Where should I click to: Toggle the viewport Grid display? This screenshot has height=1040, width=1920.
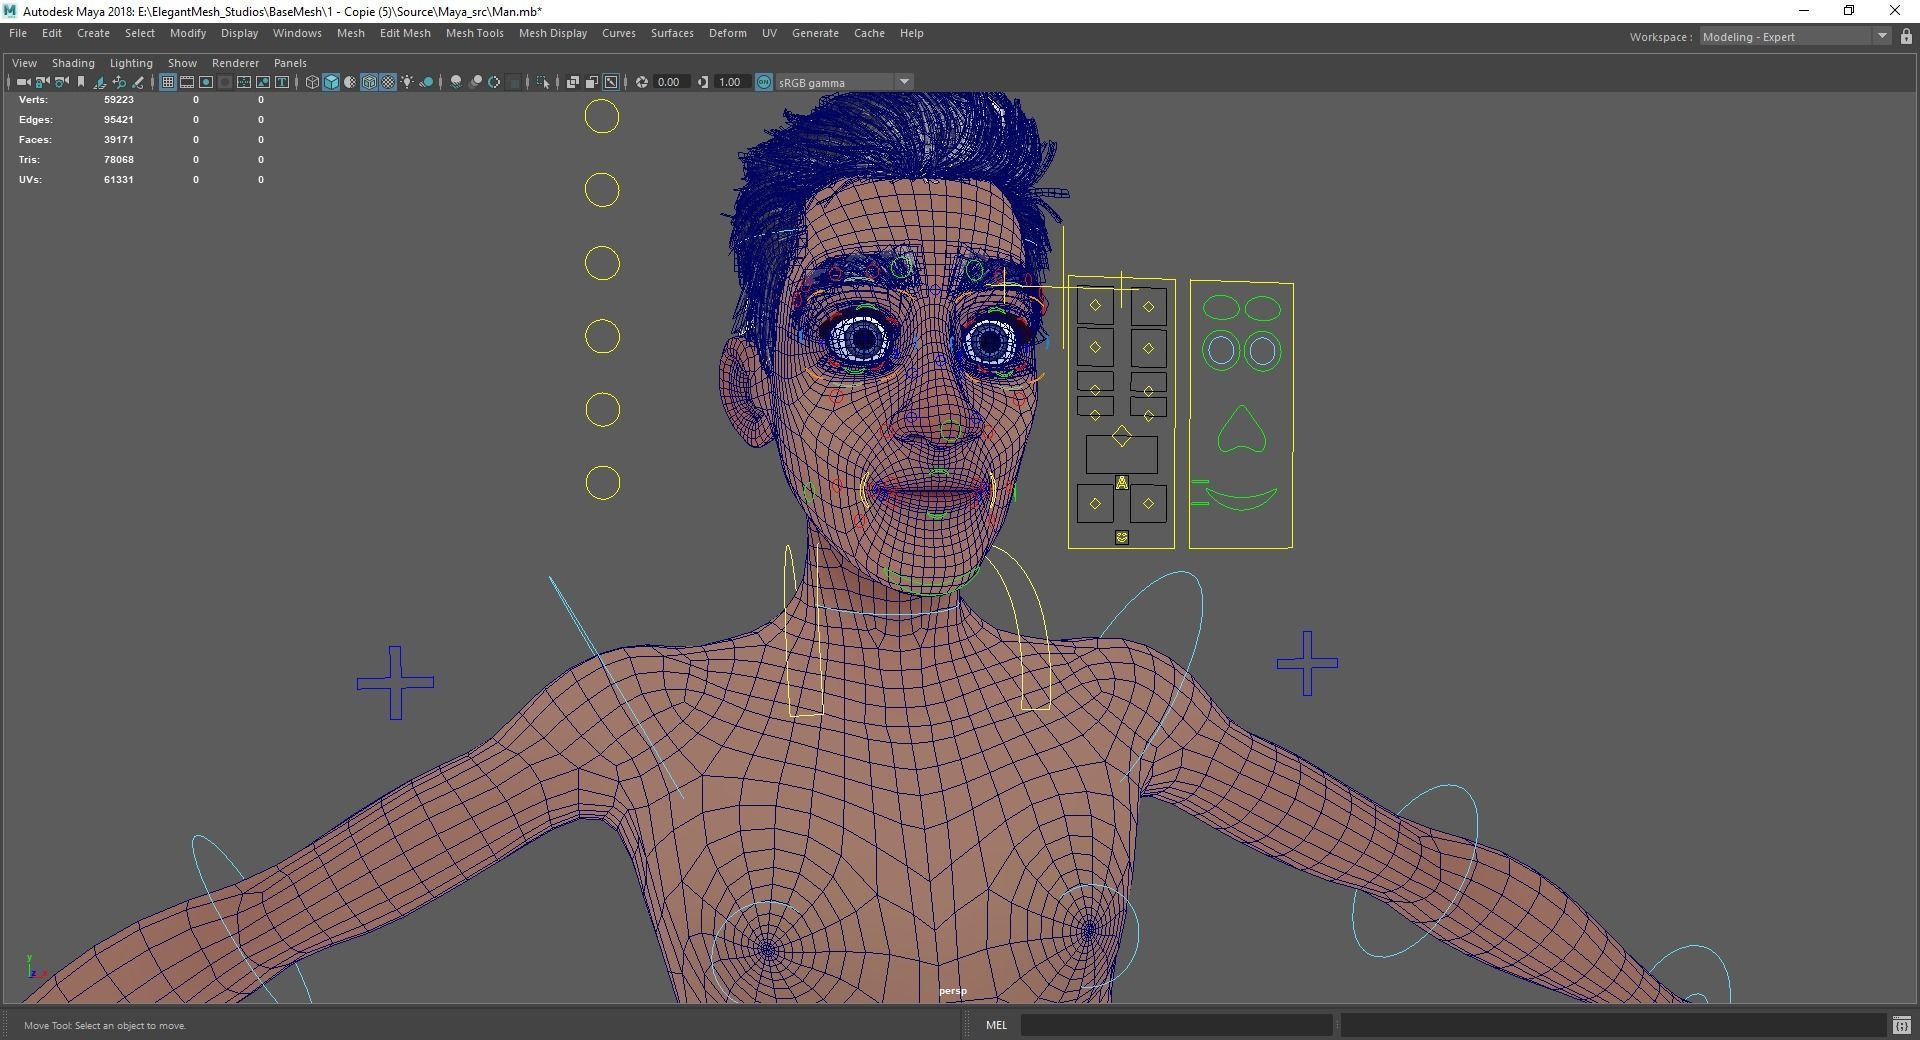pyautogui.click(x=168, y=82)
